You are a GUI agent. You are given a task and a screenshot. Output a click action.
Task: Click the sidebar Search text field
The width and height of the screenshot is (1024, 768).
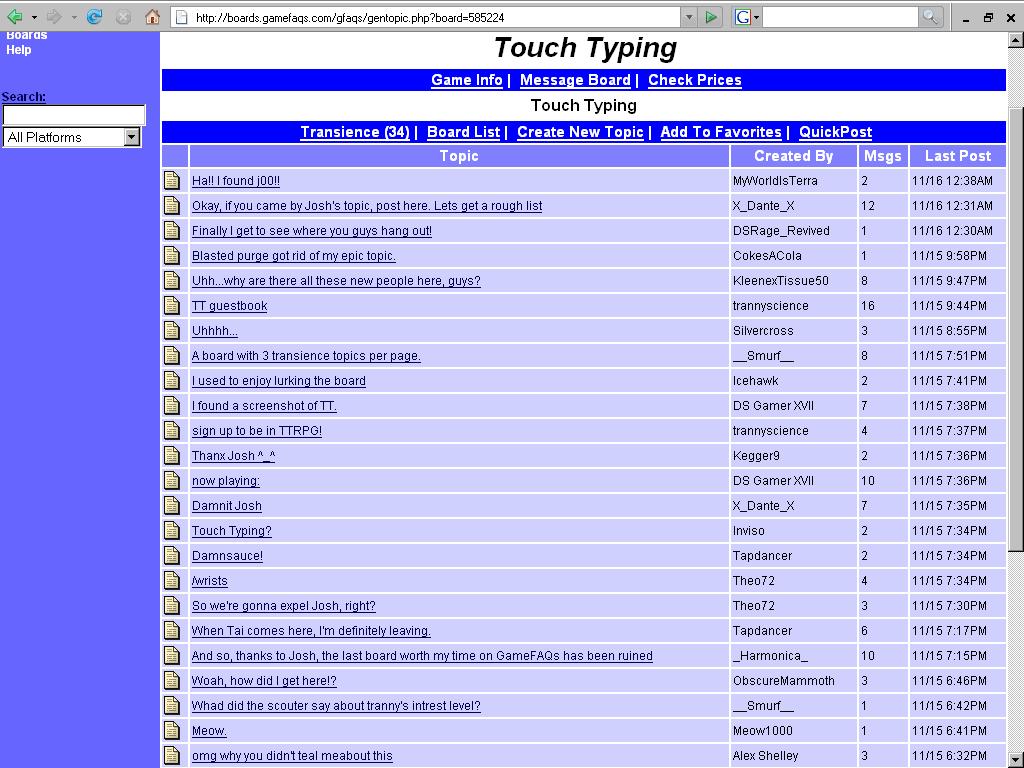(x=74, y=115)
